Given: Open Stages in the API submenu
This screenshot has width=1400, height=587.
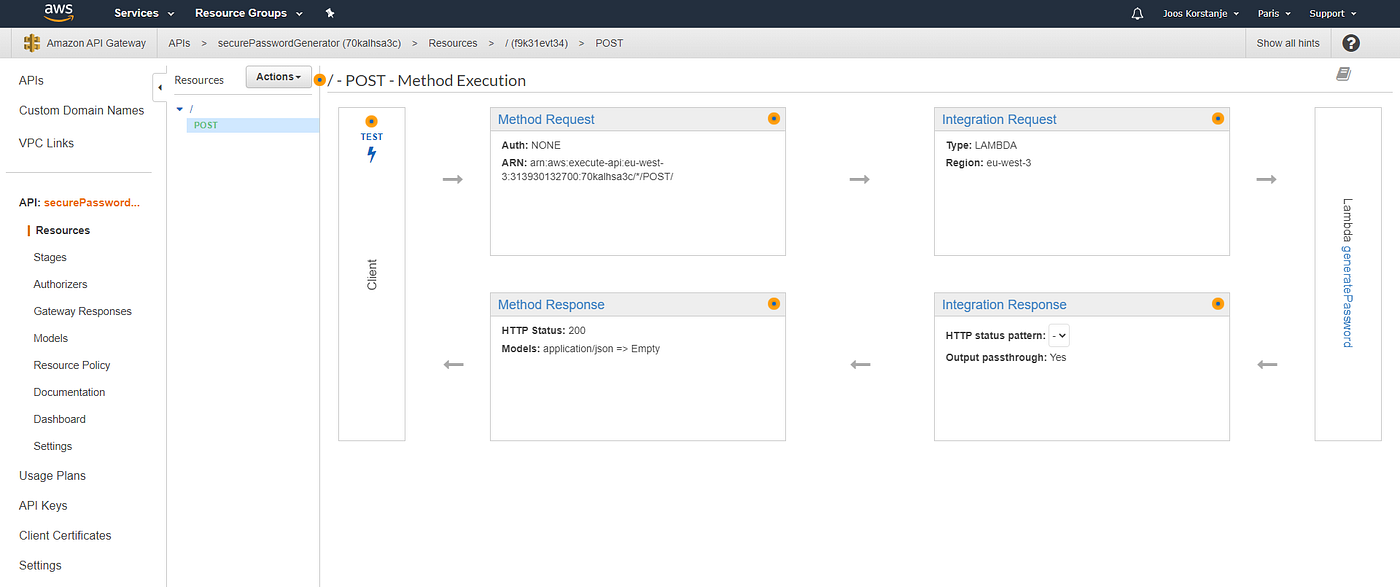Looking at the screenshot, I should (x=50, y=257).
